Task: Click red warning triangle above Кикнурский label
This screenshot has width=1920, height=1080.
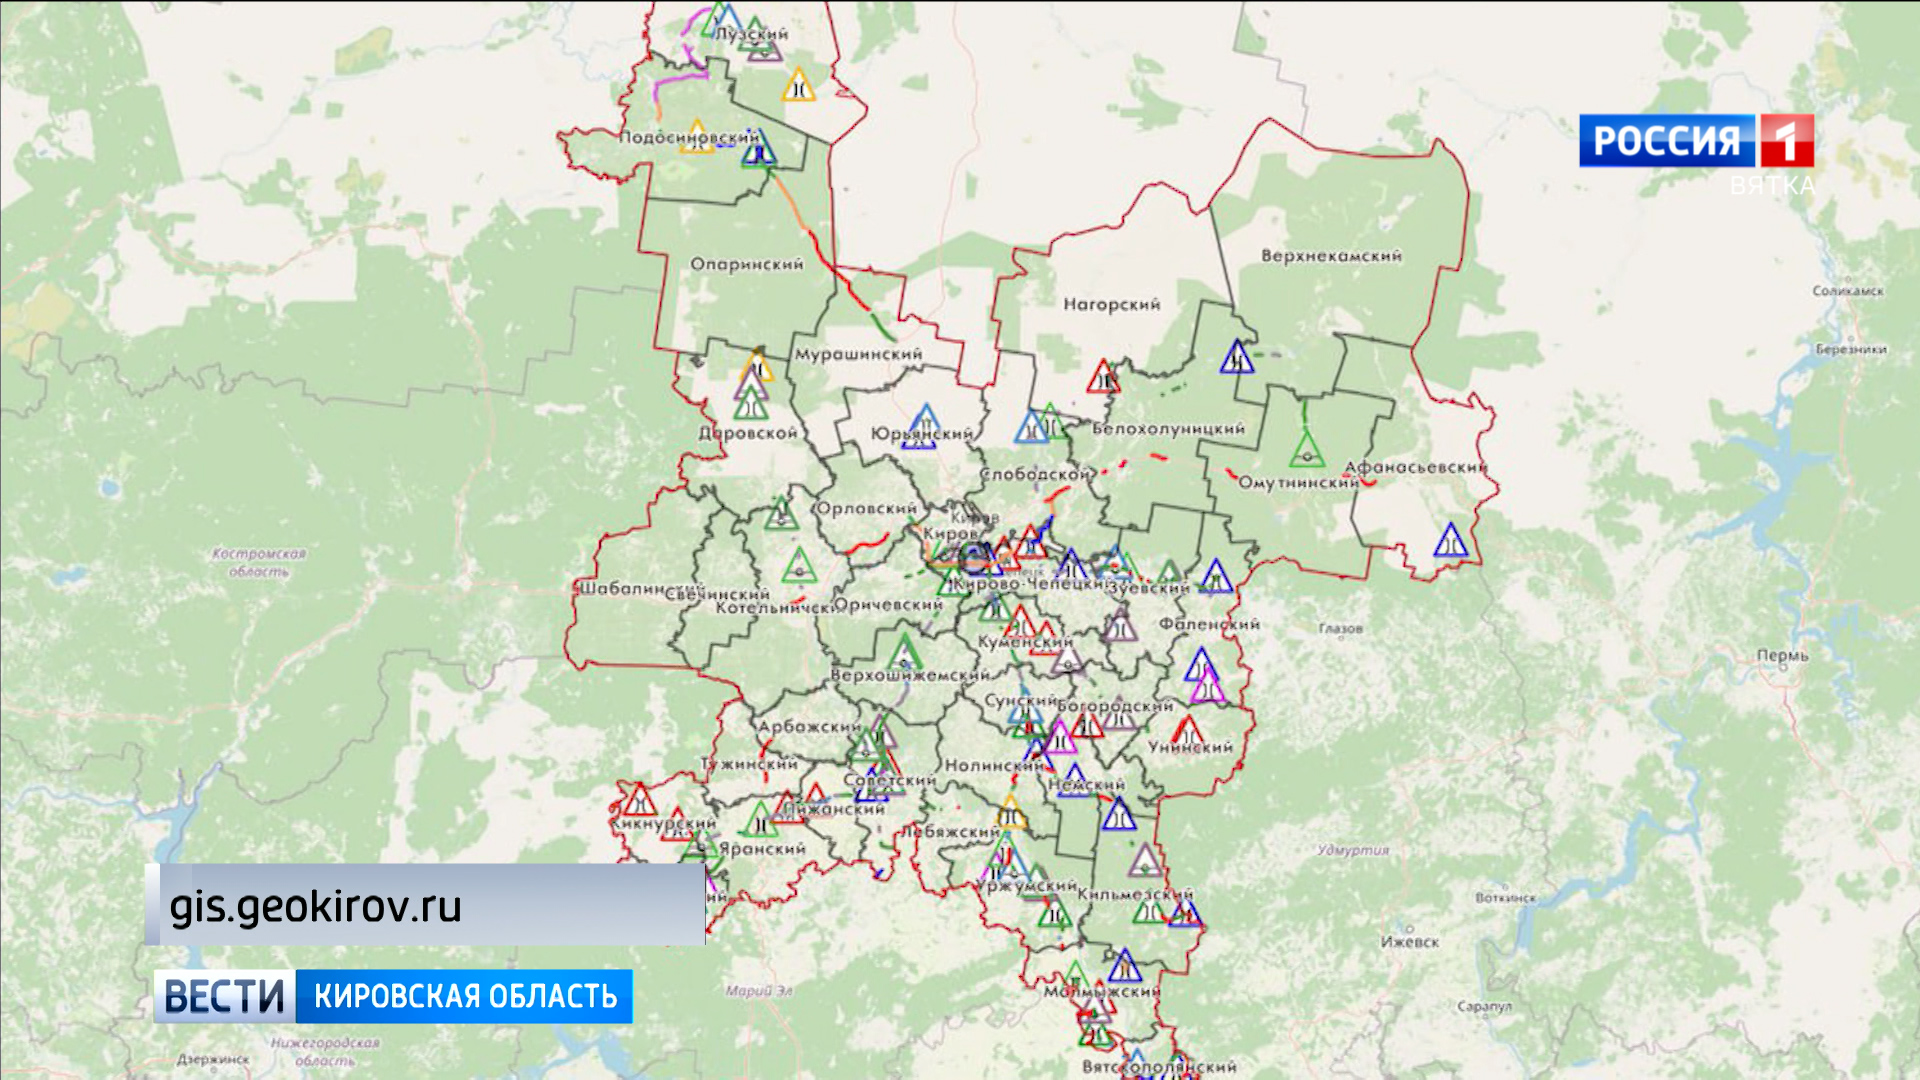Action: point(639,802)
